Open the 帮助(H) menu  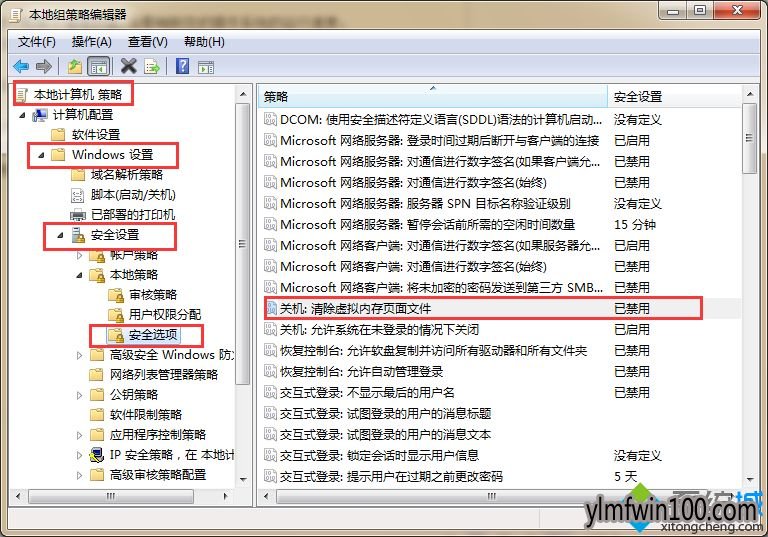204,42
